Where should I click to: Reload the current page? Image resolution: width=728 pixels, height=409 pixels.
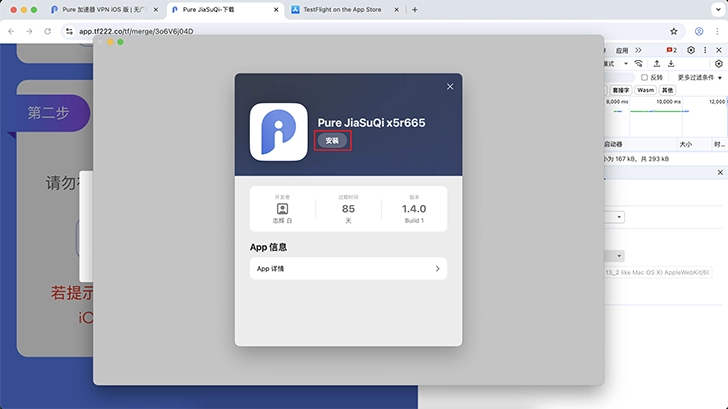(x=47, y=31)
